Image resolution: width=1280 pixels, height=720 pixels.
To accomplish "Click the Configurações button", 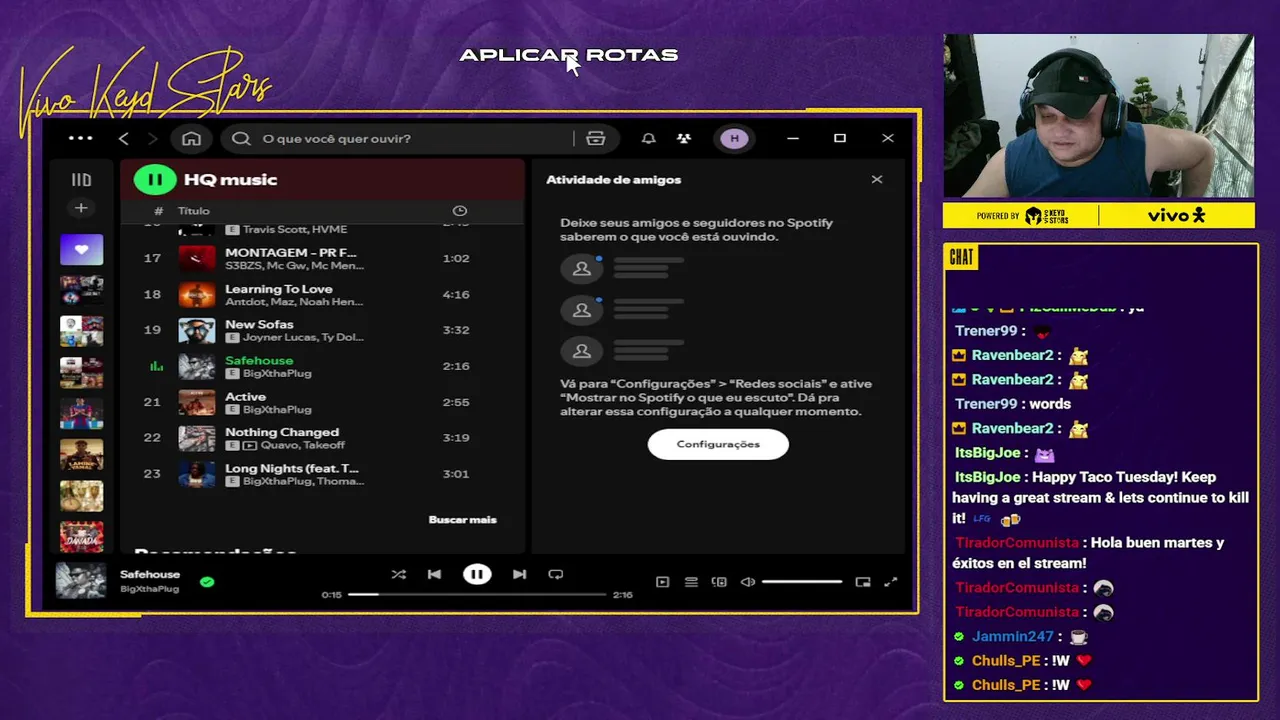I will tap(718, 444).
